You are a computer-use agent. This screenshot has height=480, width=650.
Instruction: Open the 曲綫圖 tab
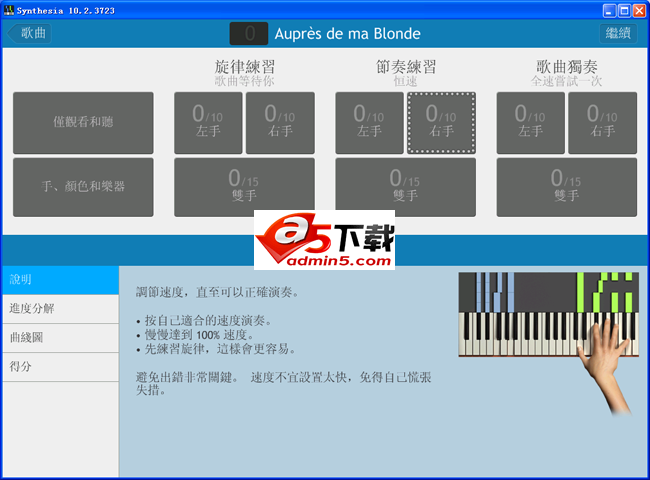[x=61, y=338]
